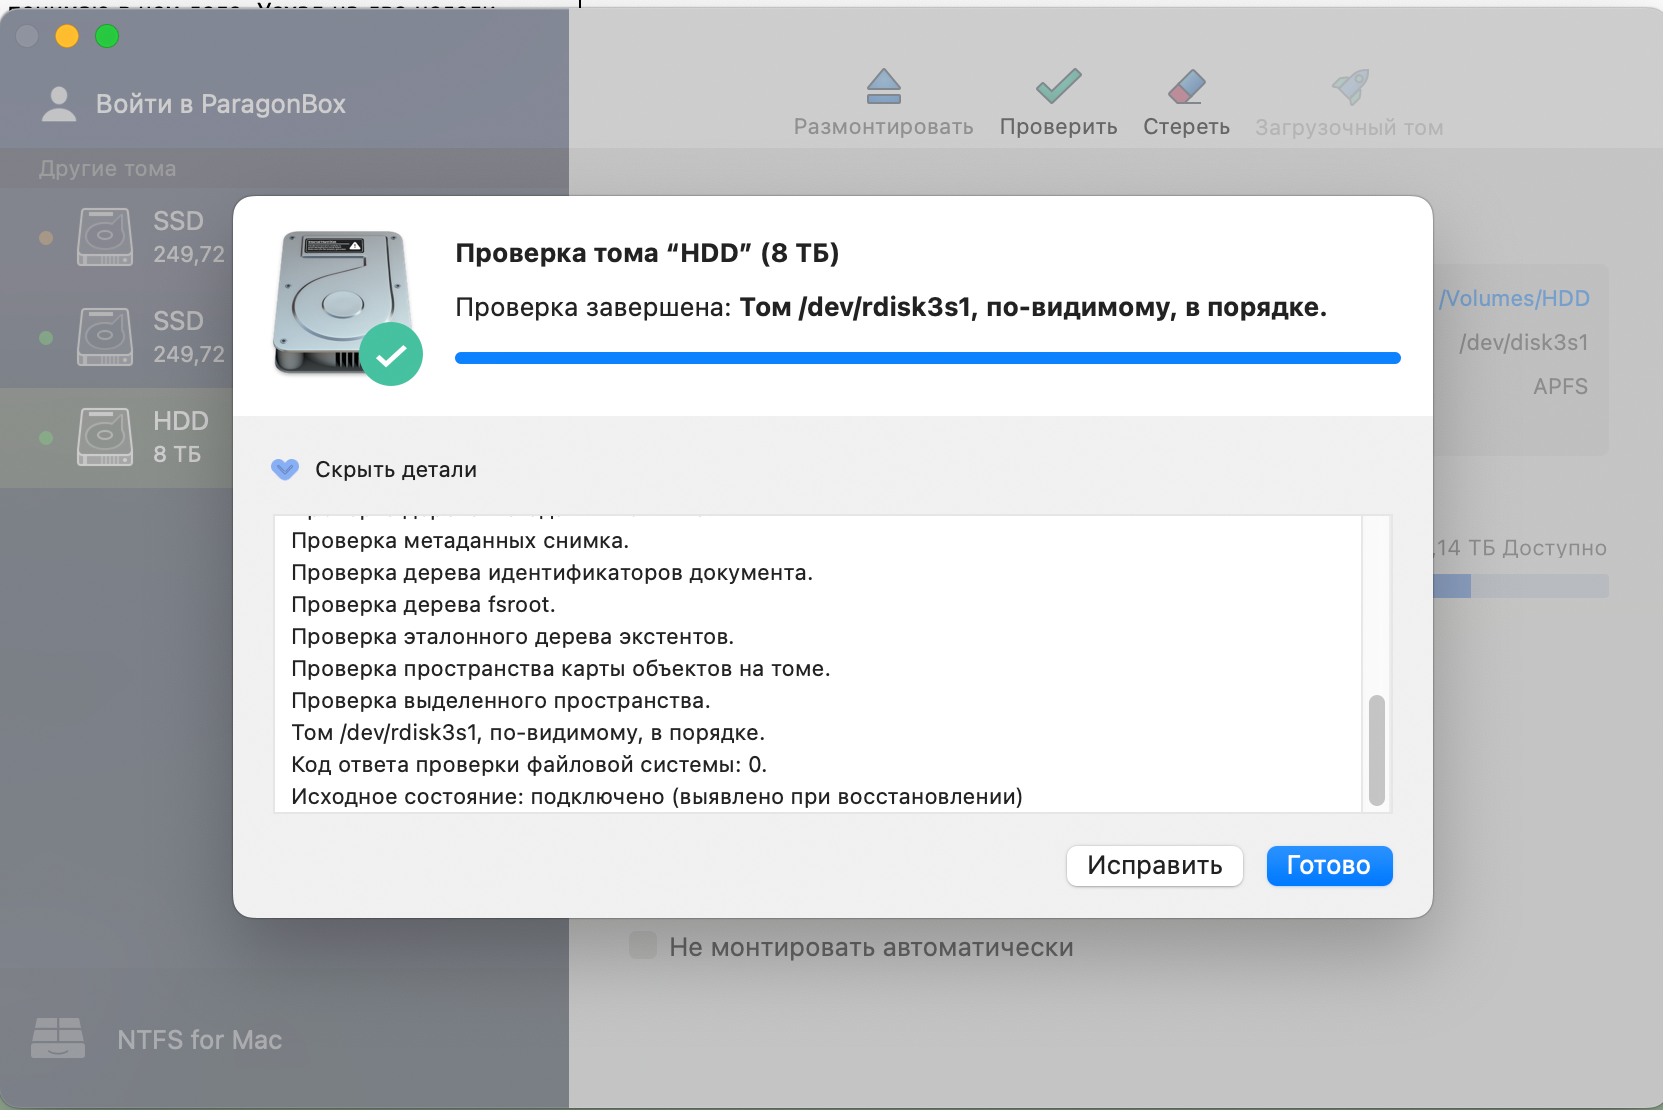Click the yellow minimize window button
The image size is (1663, 1110).
[67, 37]
